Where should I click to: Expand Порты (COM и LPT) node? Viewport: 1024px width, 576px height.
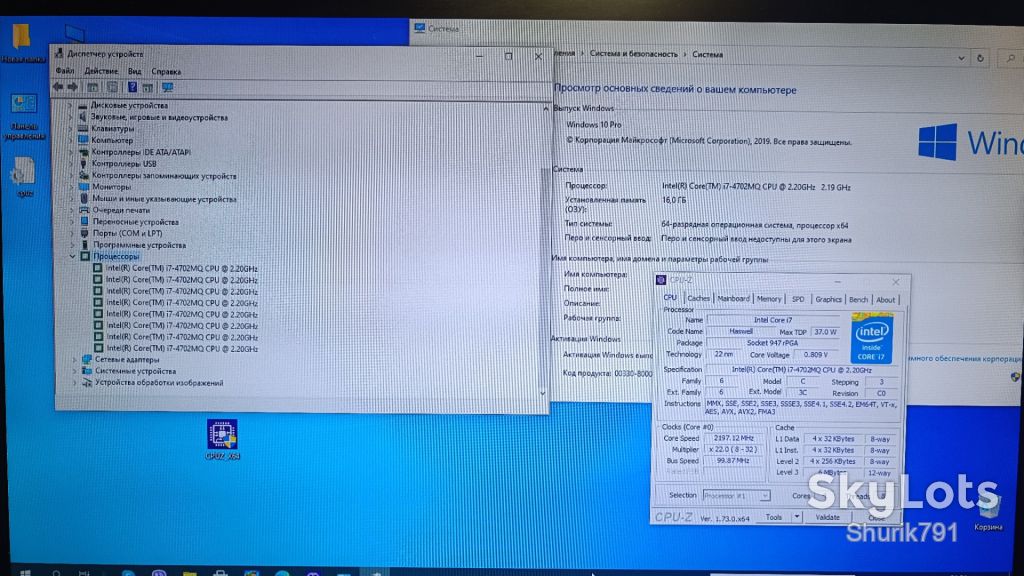pos(72,233)
